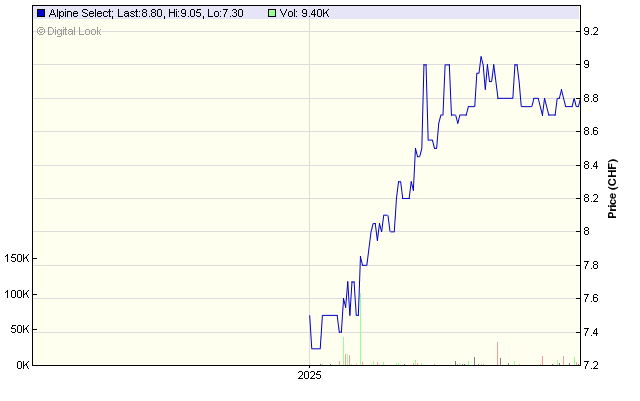Select the 9.2 price axis label

coord(592,31)
